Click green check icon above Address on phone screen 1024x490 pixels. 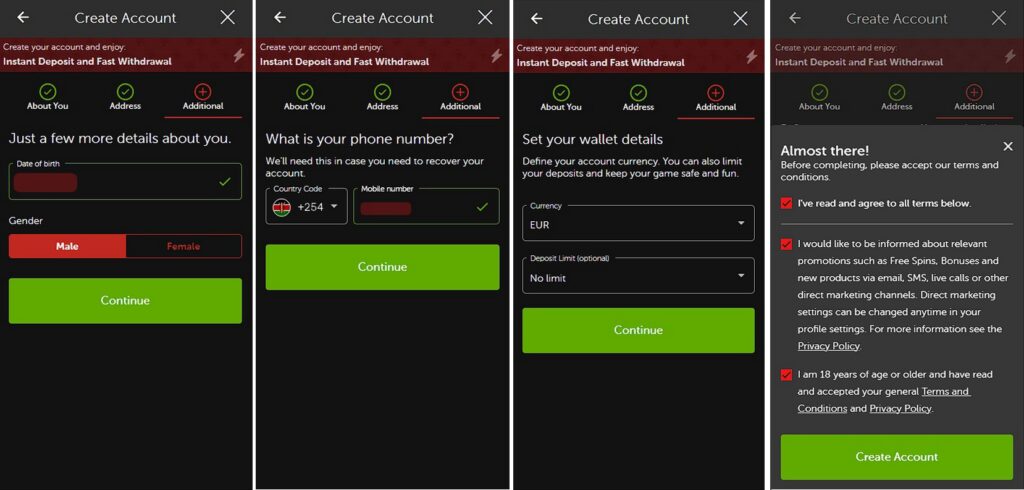(x=382, y=91)
